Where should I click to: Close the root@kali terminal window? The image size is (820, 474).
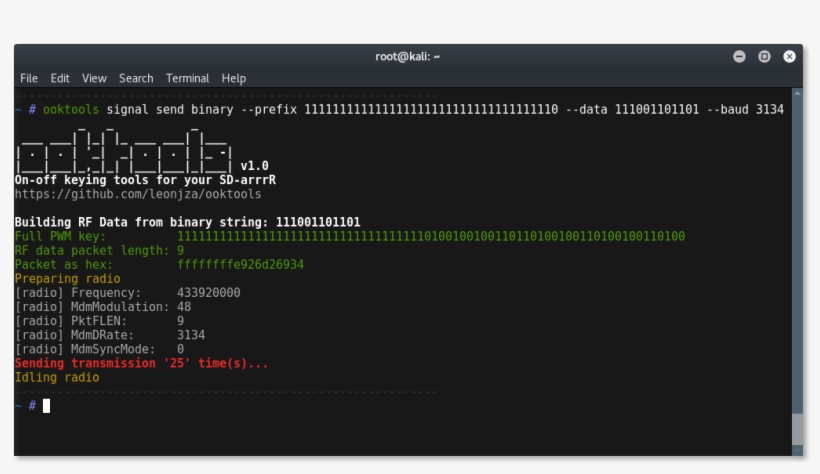click(x=789, y=57)
